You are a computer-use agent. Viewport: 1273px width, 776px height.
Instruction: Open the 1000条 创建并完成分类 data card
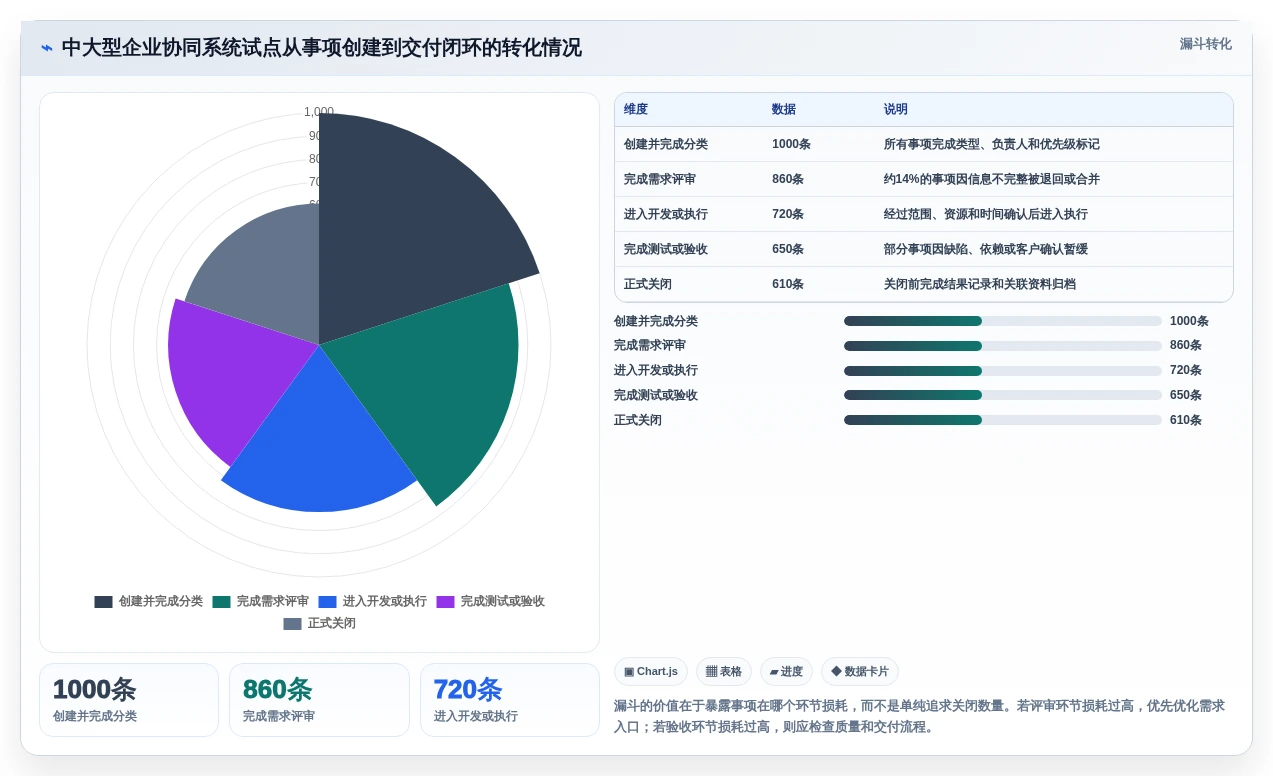(x=129, y=700)
